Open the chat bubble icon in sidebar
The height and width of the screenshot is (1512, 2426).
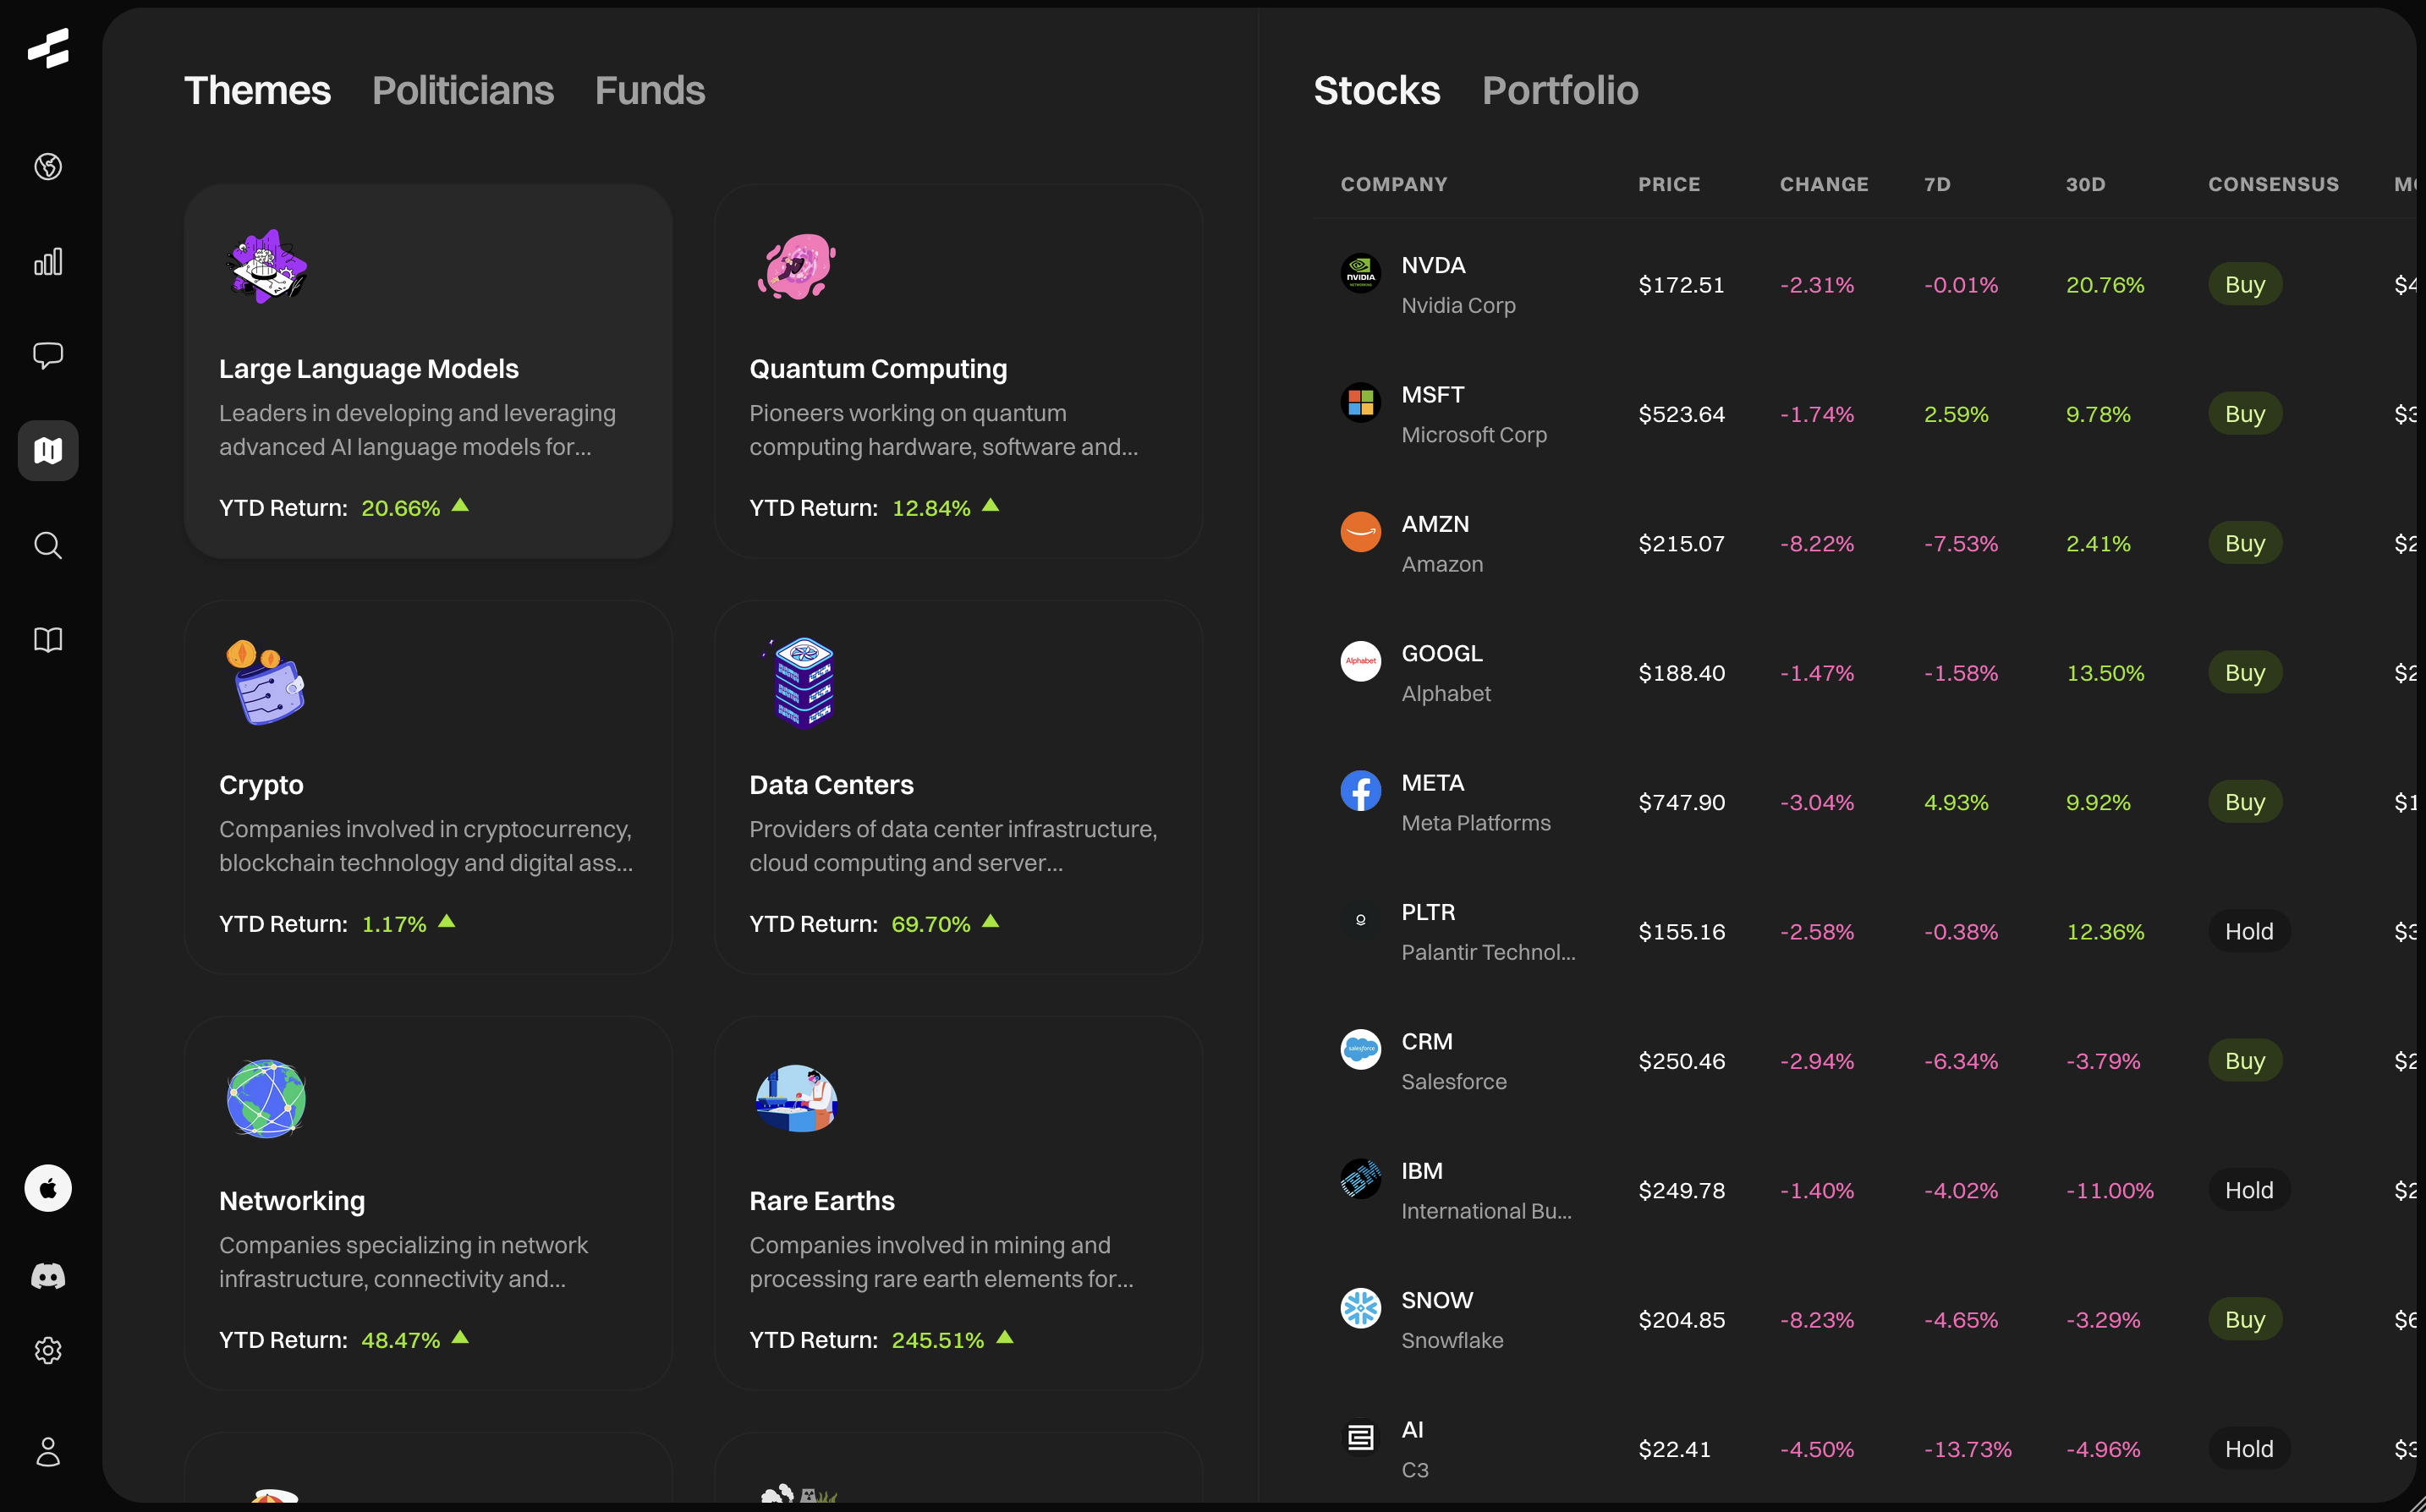coord(48,355)
